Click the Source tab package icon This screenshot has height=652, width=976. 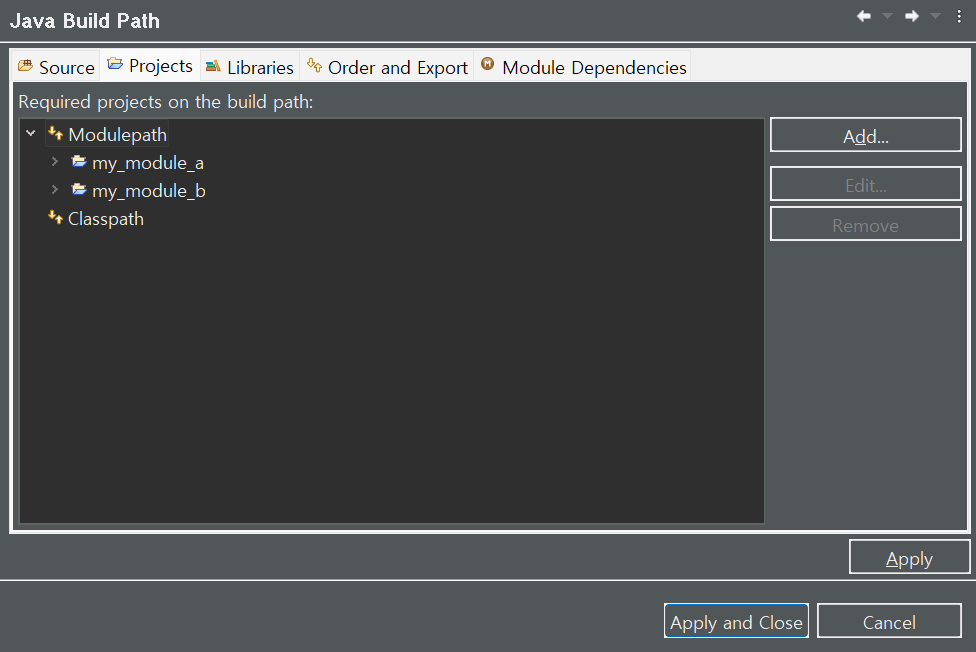click(26, 65)
